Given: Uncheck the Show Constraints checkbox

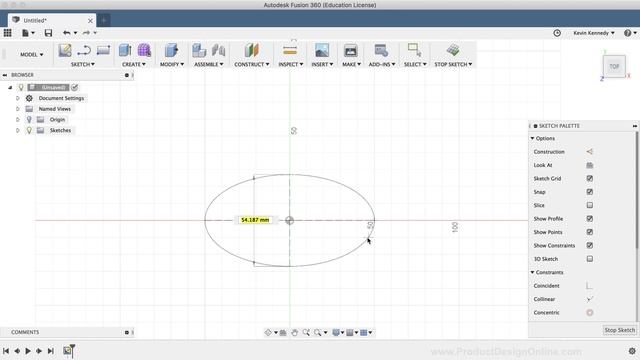Looking at the screenshot, I should pyautogui.click(x=589, y=245).
